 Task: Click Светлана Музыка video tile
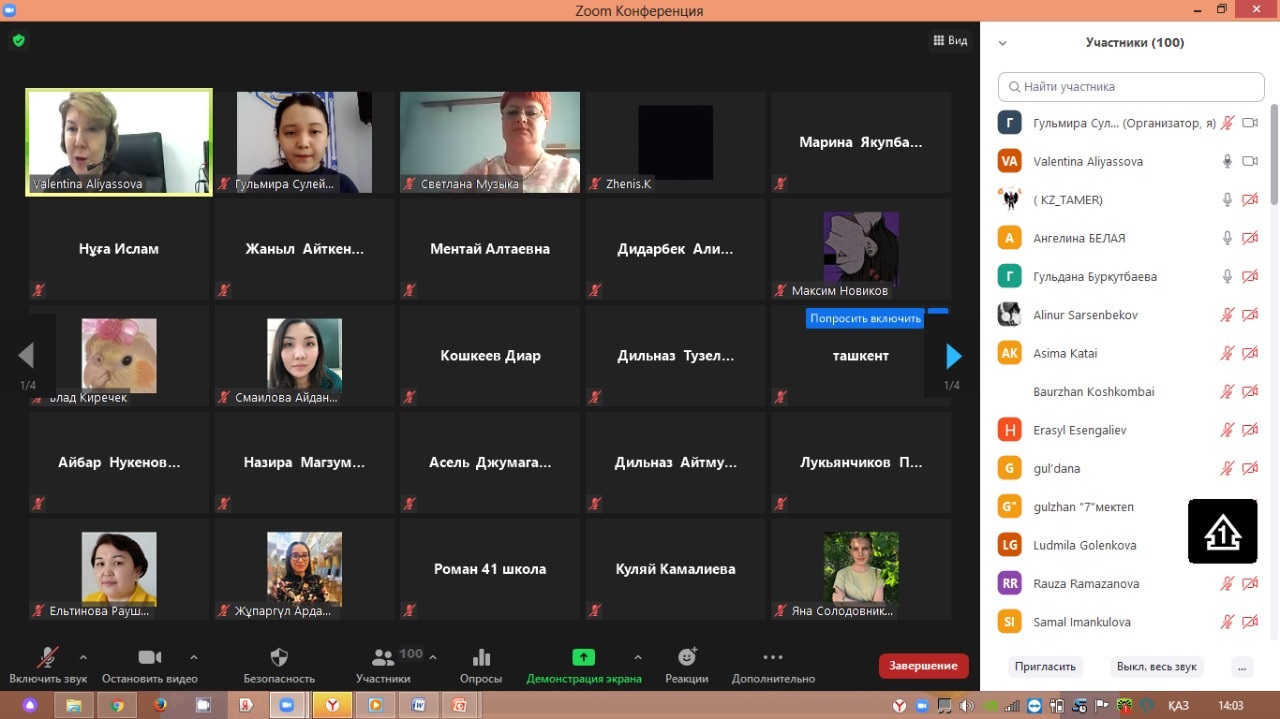coord(490,142)
